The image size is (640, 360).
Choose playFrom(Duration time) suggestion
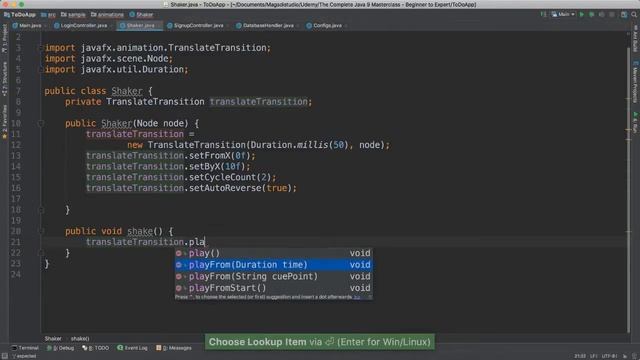click(273, 264)
